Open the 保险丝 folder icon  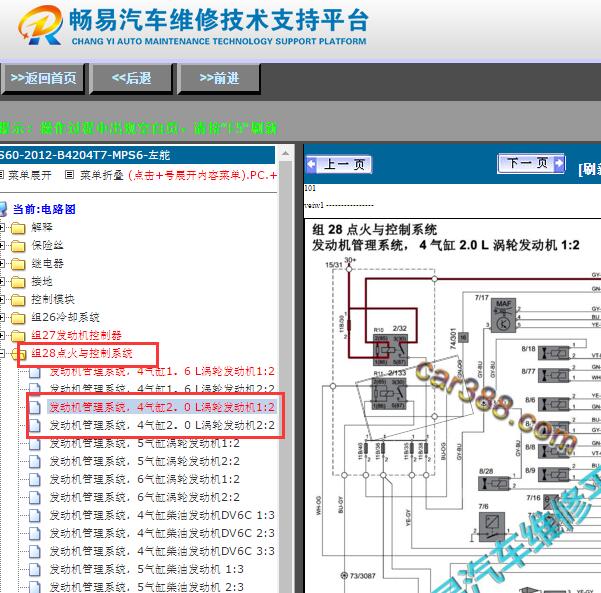[x=18, y=246]
